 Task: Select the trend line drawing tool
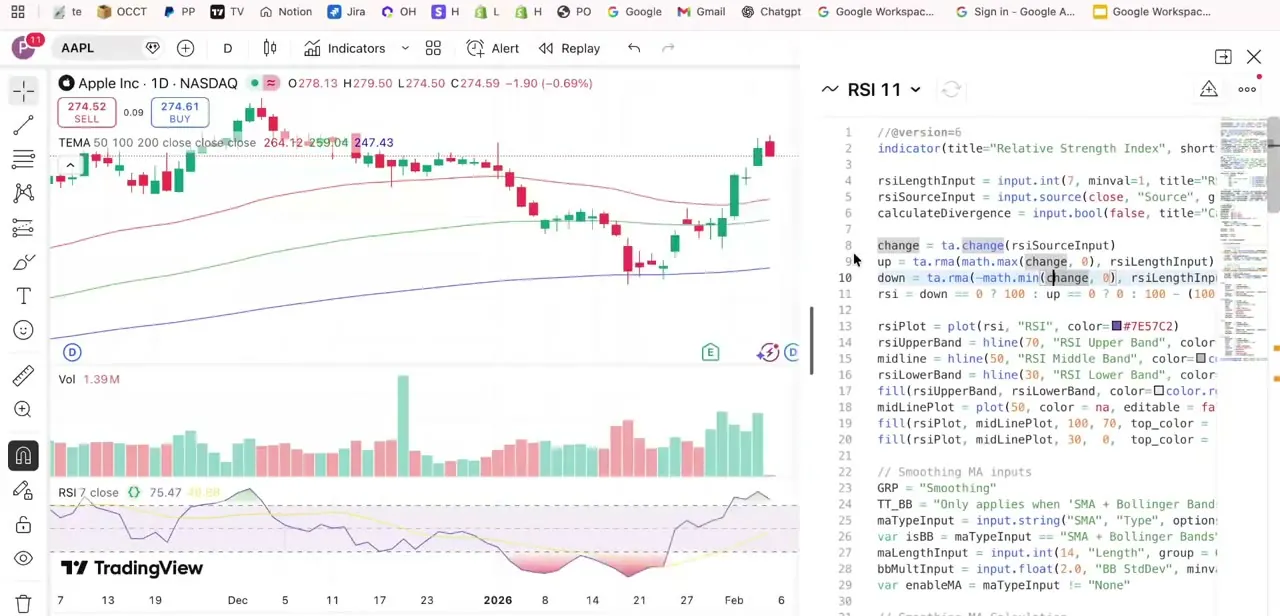click(23, 125)
